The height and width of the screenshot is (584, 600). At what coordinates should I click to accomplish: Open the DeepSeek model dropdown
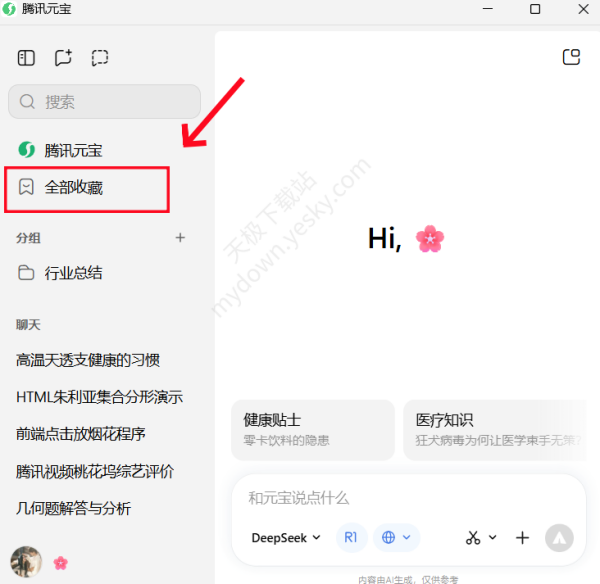pyautogui.click(x=286, y=537)
